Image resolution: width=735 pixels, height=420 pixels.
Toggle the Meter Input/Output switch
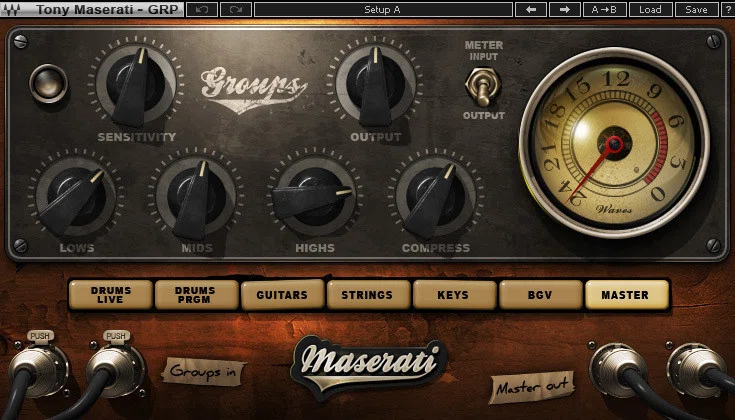[483, 86]
